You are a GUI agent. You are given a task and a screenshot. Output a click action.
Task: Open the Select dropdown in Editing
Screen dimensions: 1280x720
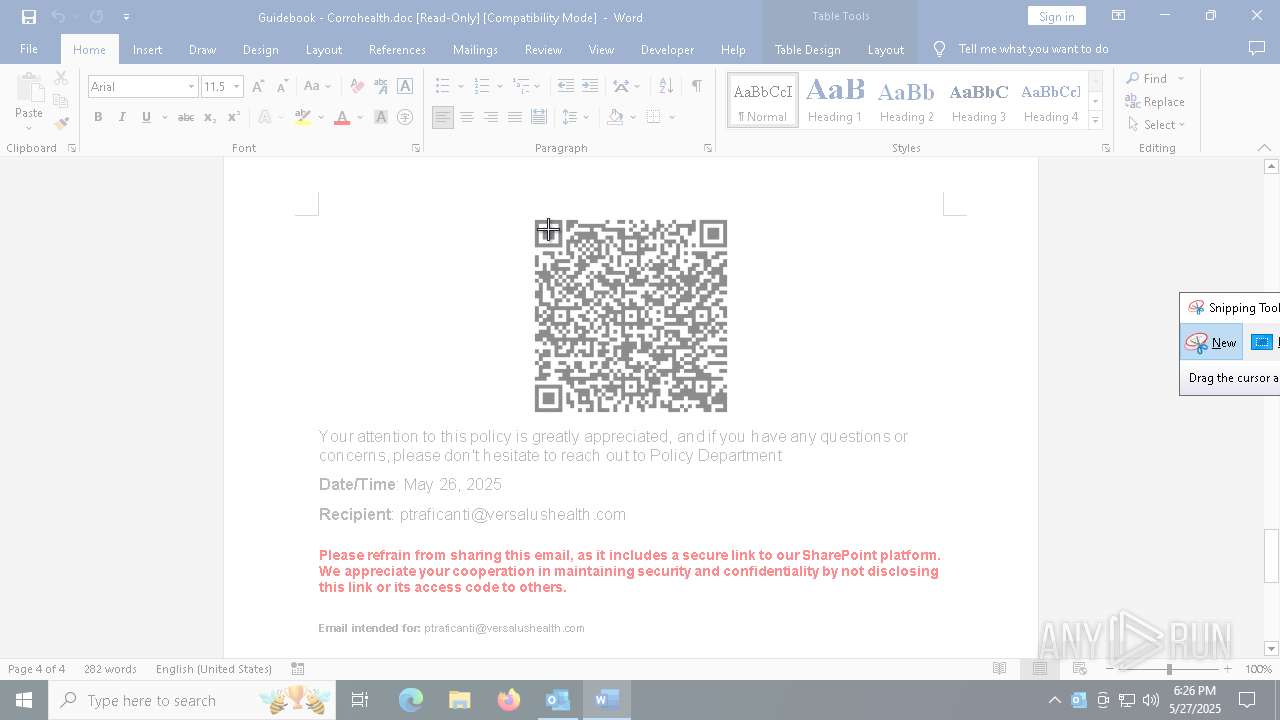point(1157,125)
